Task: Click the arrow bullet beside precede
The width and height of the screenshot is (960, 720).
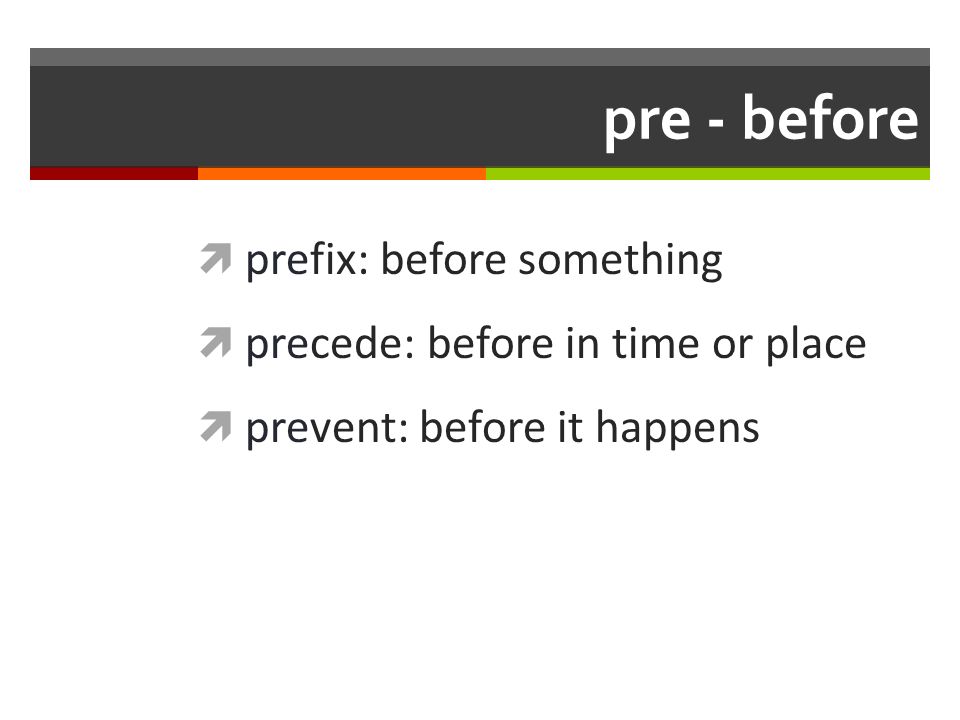Action: pyautogui.click(x=216, y=342)
